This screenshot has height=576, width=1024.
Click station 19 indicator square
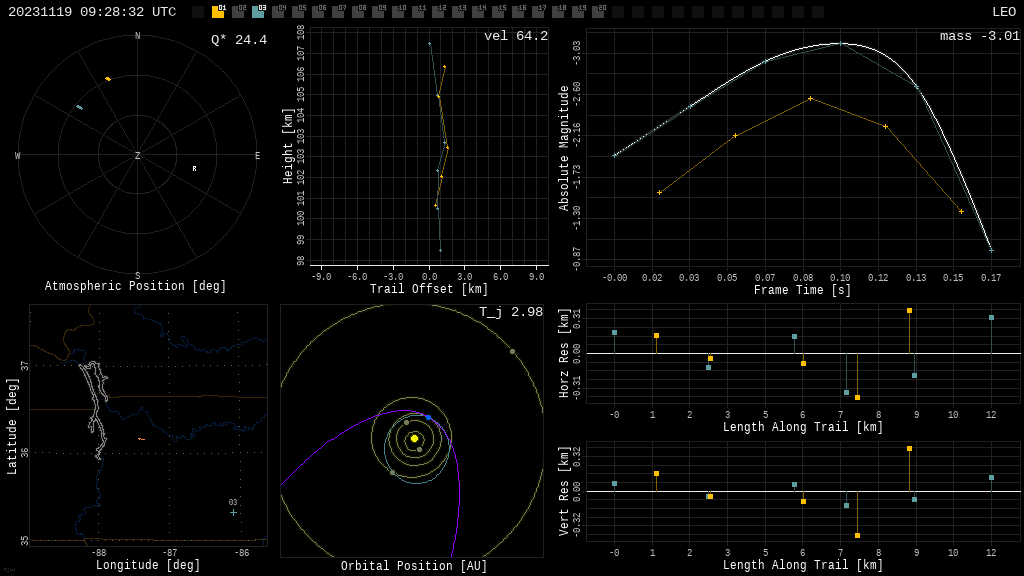578,12
